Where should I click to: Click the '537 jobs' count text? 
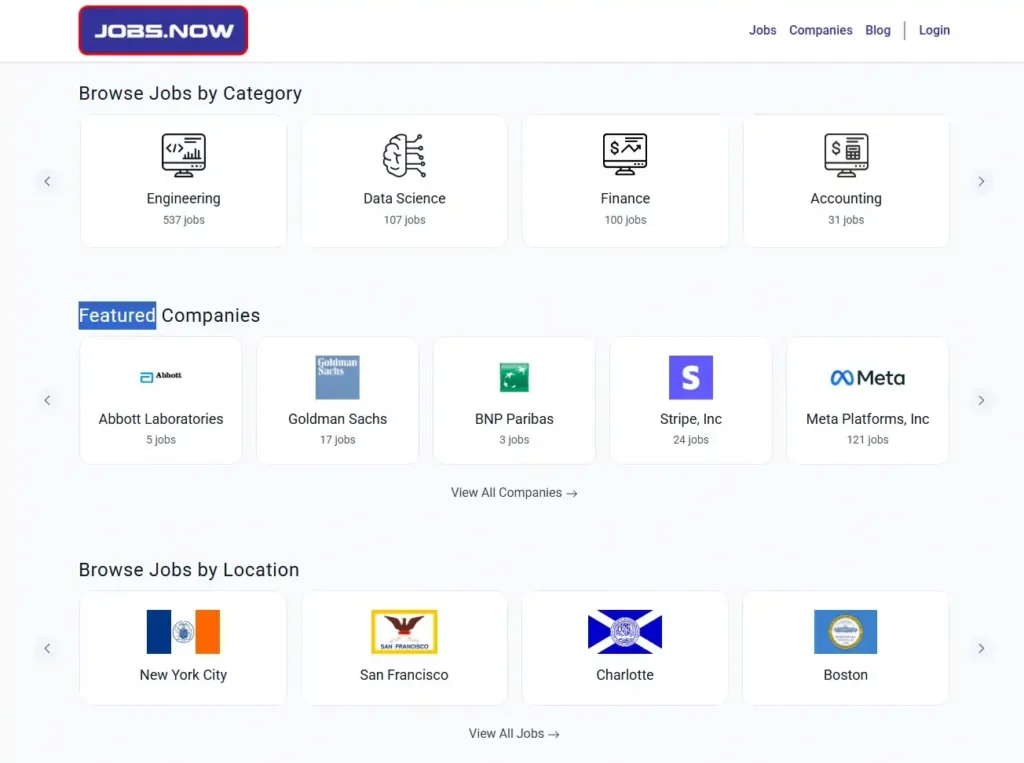(184, 220)
